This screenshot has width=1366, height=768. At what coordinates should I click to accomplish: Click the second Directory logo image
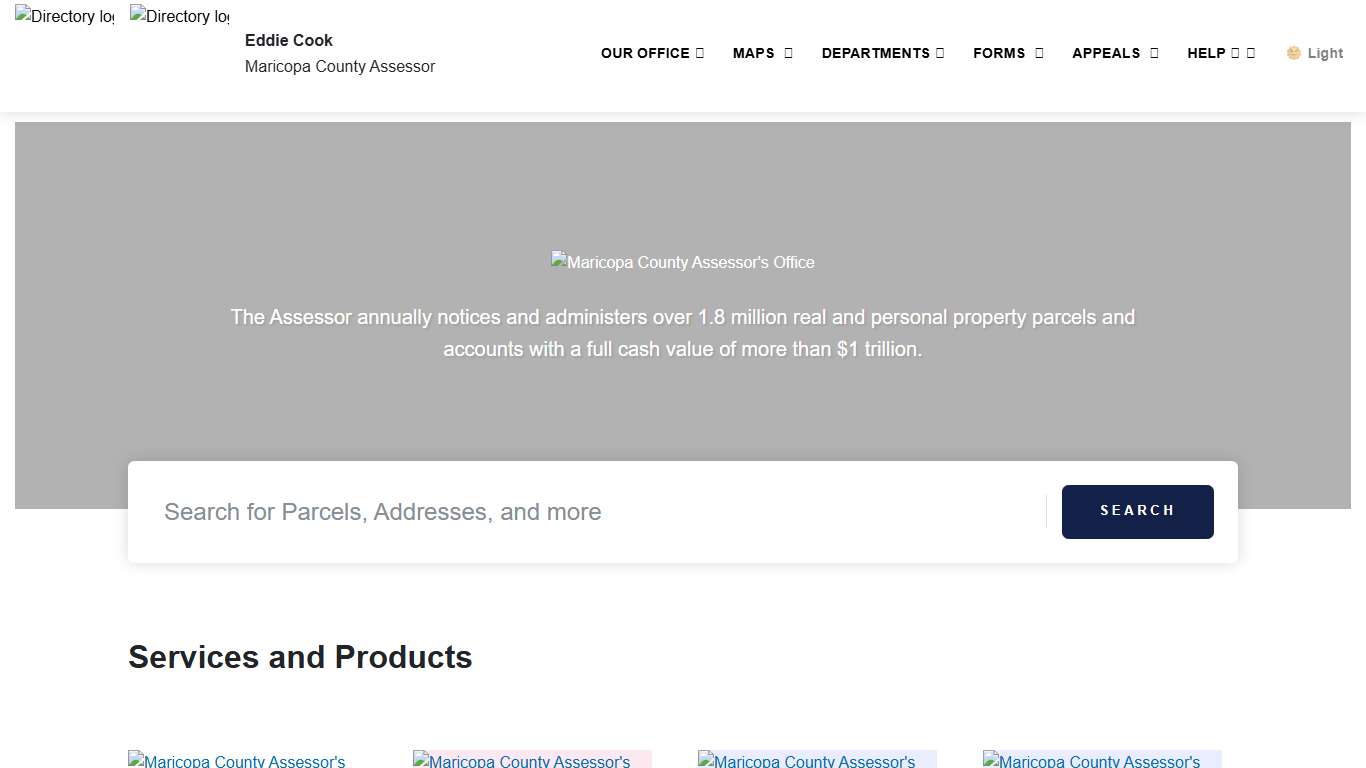pos(179,17)
